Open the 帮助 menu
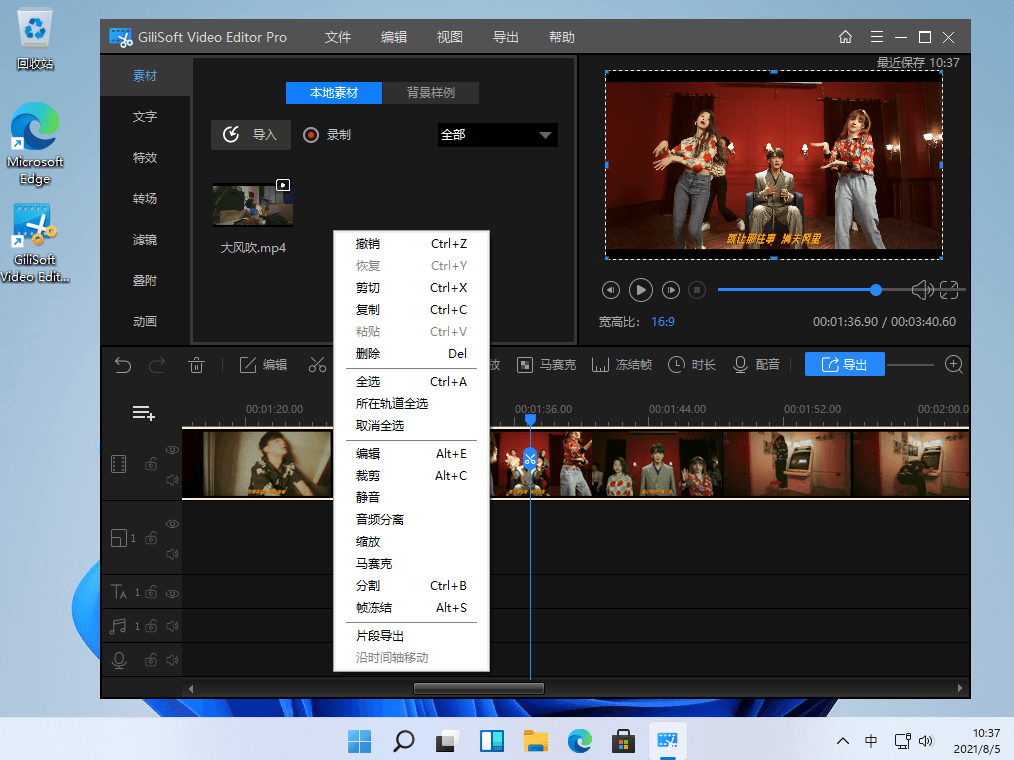The height and width of the screenshot is (760, 1014). click(x=561, y=37)
